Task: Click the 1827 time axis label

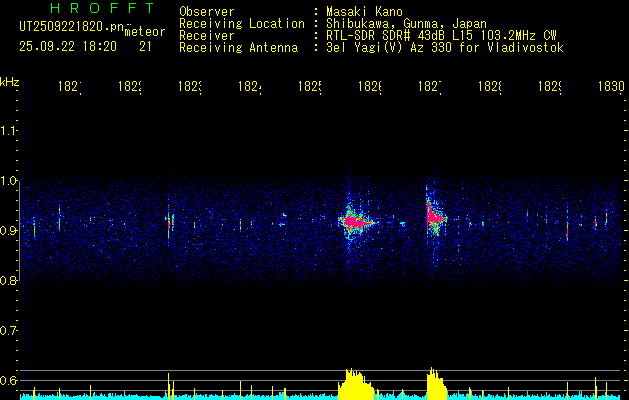Action: coord(430,86)
